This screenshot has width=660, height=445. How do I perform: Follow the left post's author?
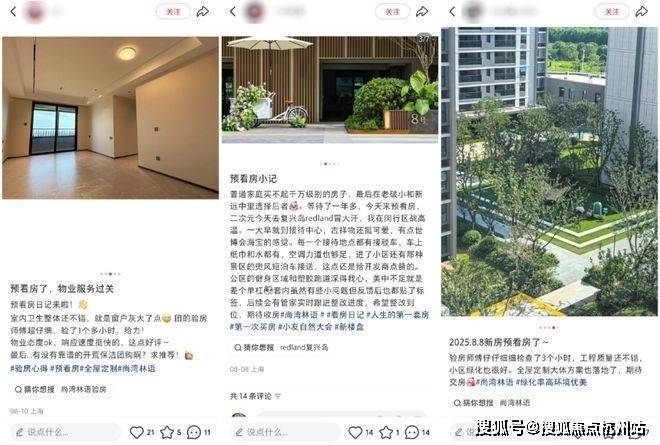173,12
